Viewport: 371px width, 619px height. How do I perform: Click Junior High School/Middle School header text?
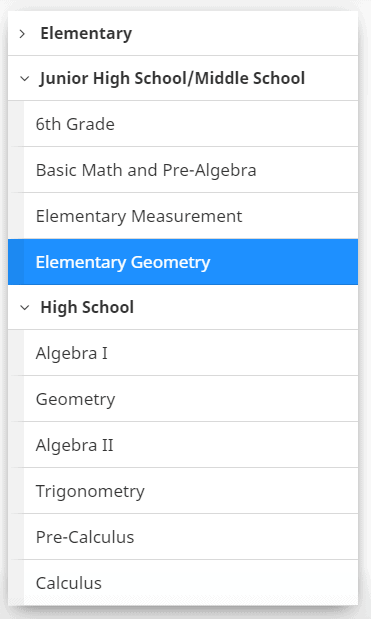point(172,78)
